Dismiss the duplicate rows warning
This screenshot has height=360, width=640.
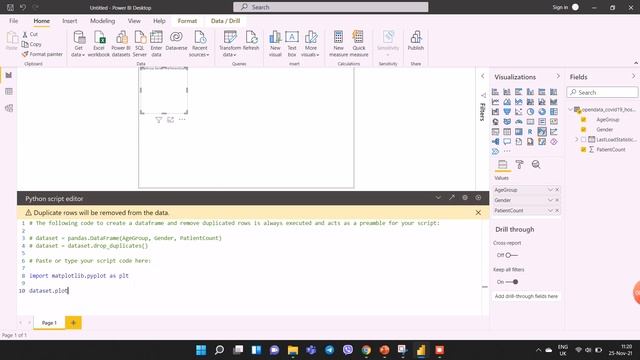pyautogui.click(x=478, y=213)
